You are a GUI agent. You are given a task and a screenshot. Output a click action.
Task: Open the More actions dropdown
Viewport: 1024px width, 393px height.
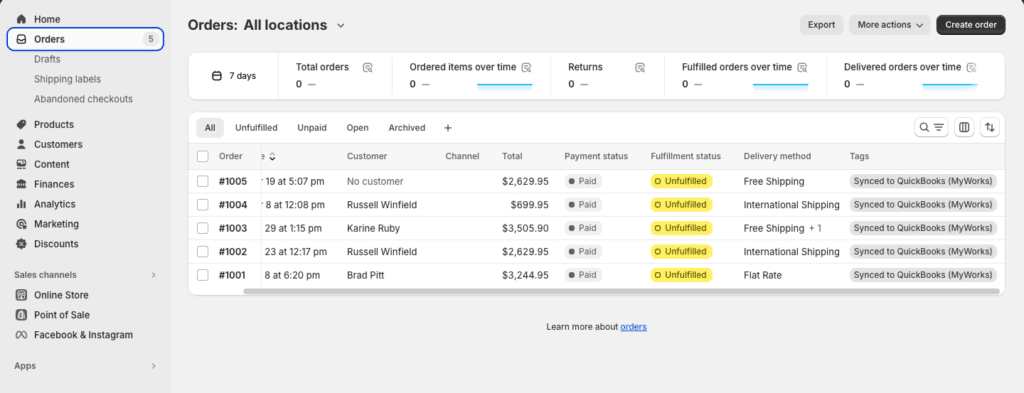point(889,25)
